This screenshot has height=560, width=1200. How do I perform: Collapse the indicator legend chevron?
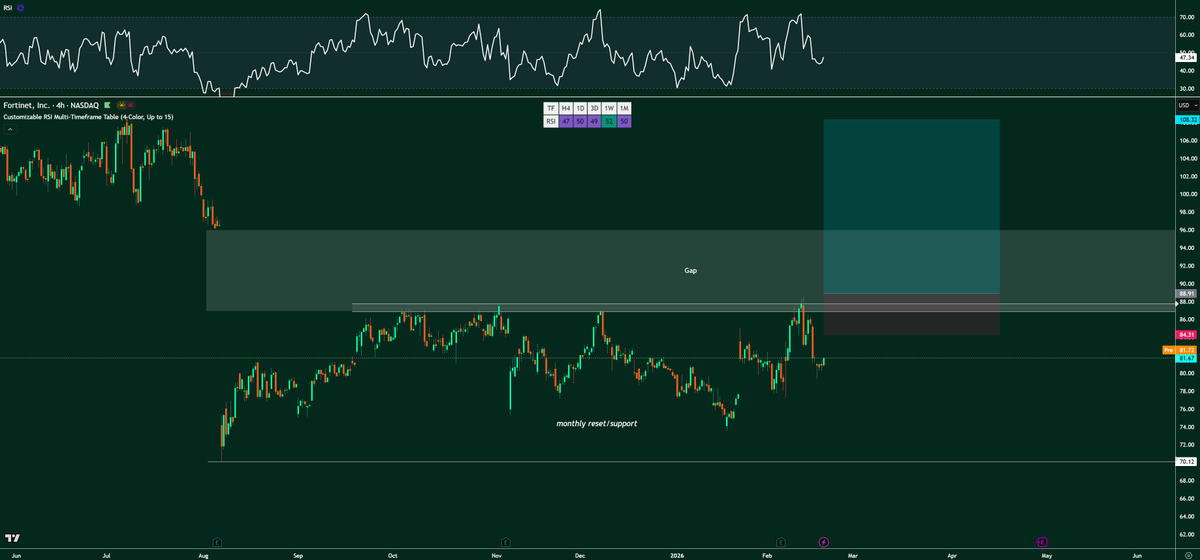[x=9, y=128]
